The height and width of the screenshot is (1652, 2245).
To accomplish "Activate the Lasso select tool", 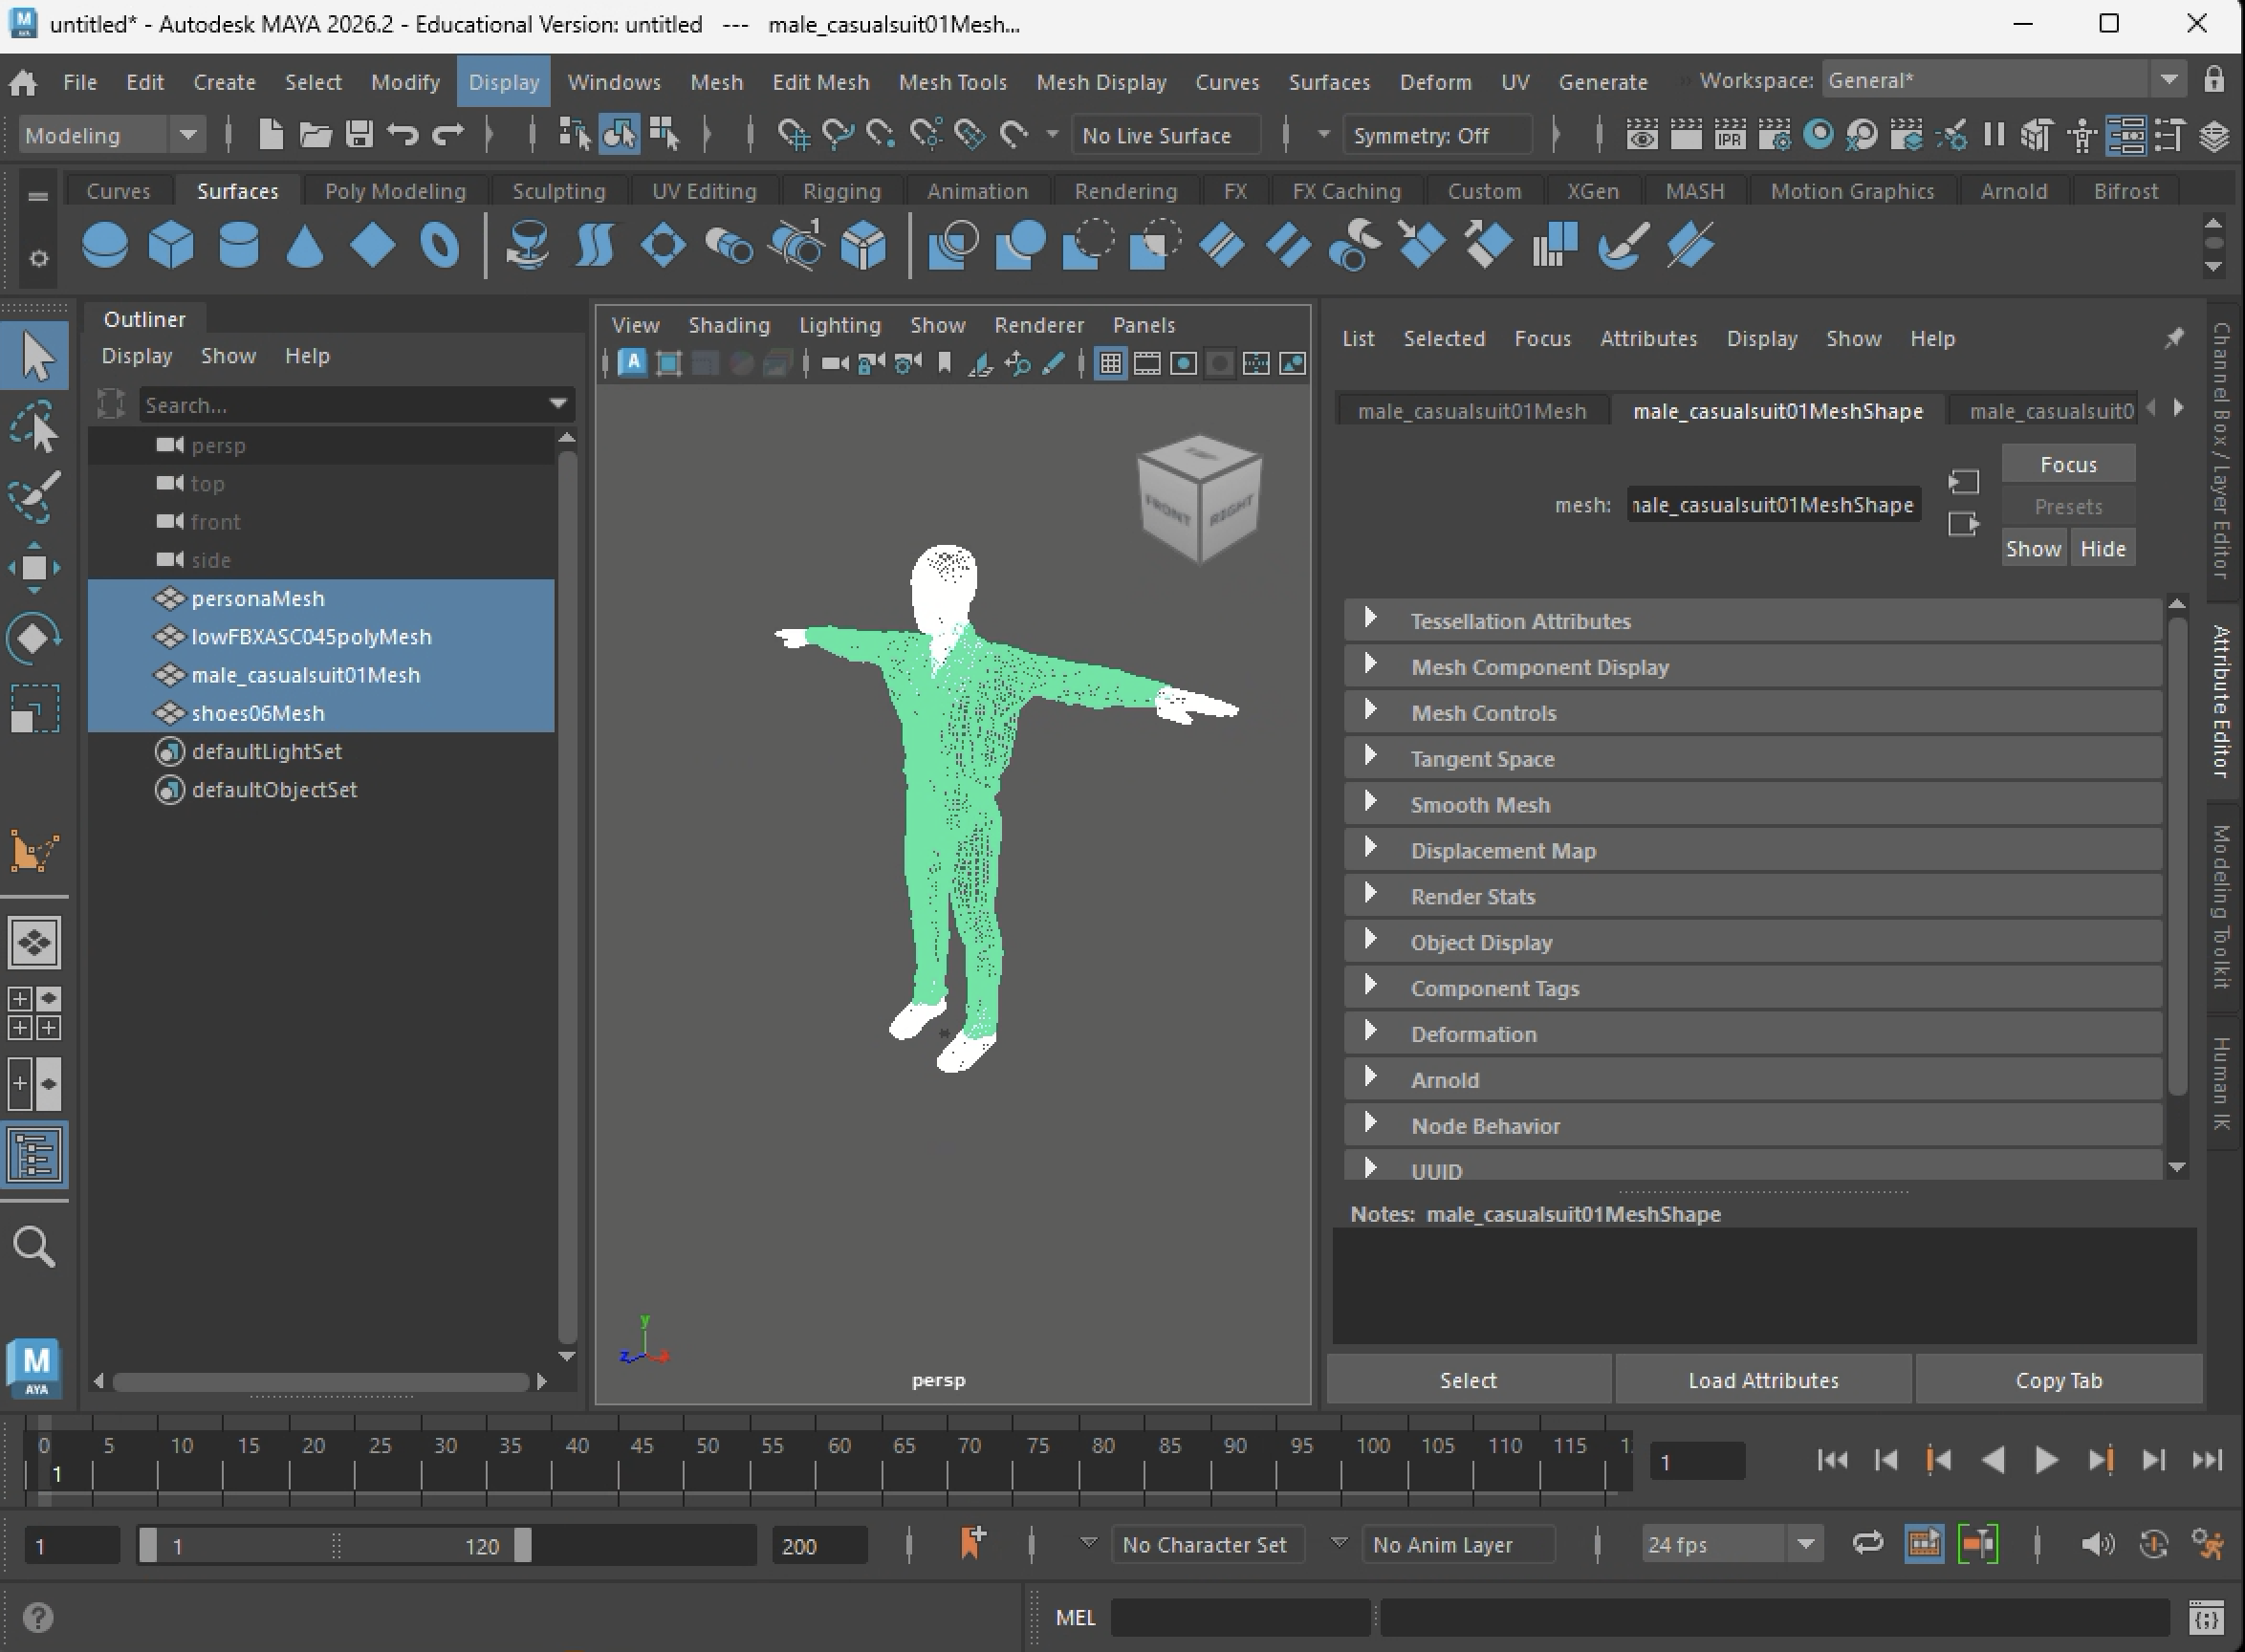I will [34, 427].
